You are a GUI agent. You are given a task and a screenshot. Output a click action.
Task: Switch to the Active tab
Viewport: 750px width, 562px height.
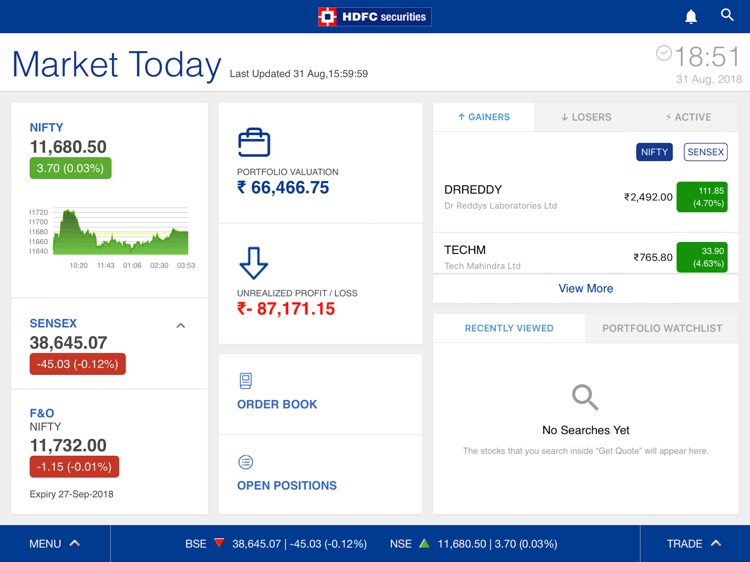point(688,117)
